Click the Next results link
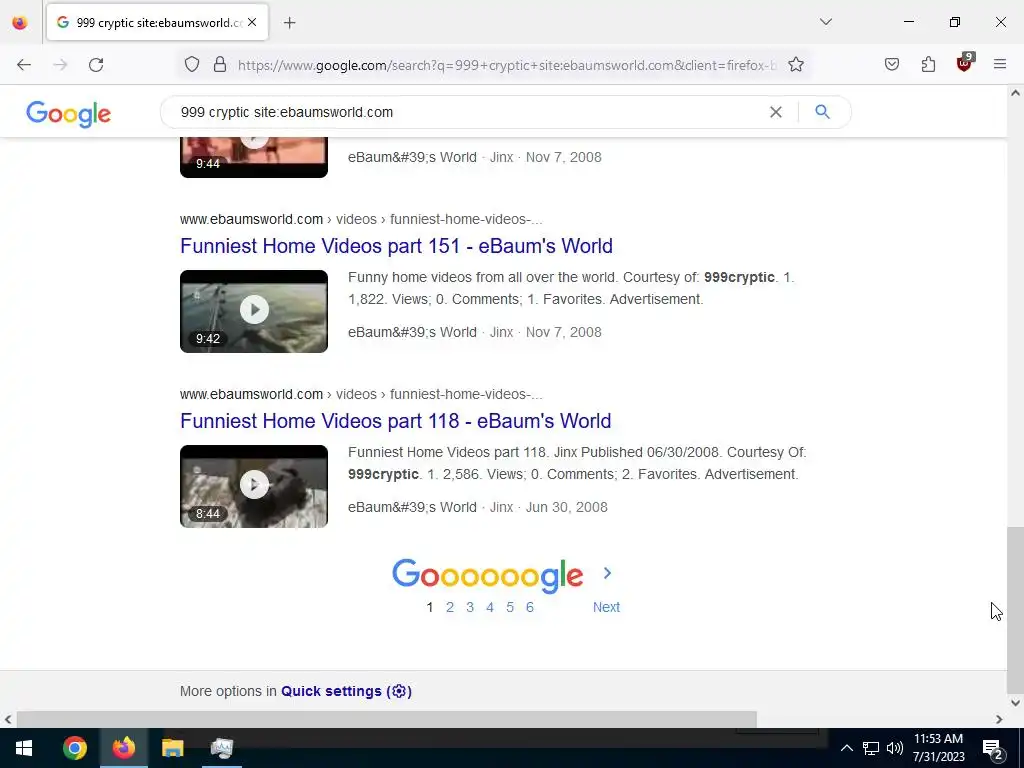Screen dimensions: 1024x768 [606, 607]
